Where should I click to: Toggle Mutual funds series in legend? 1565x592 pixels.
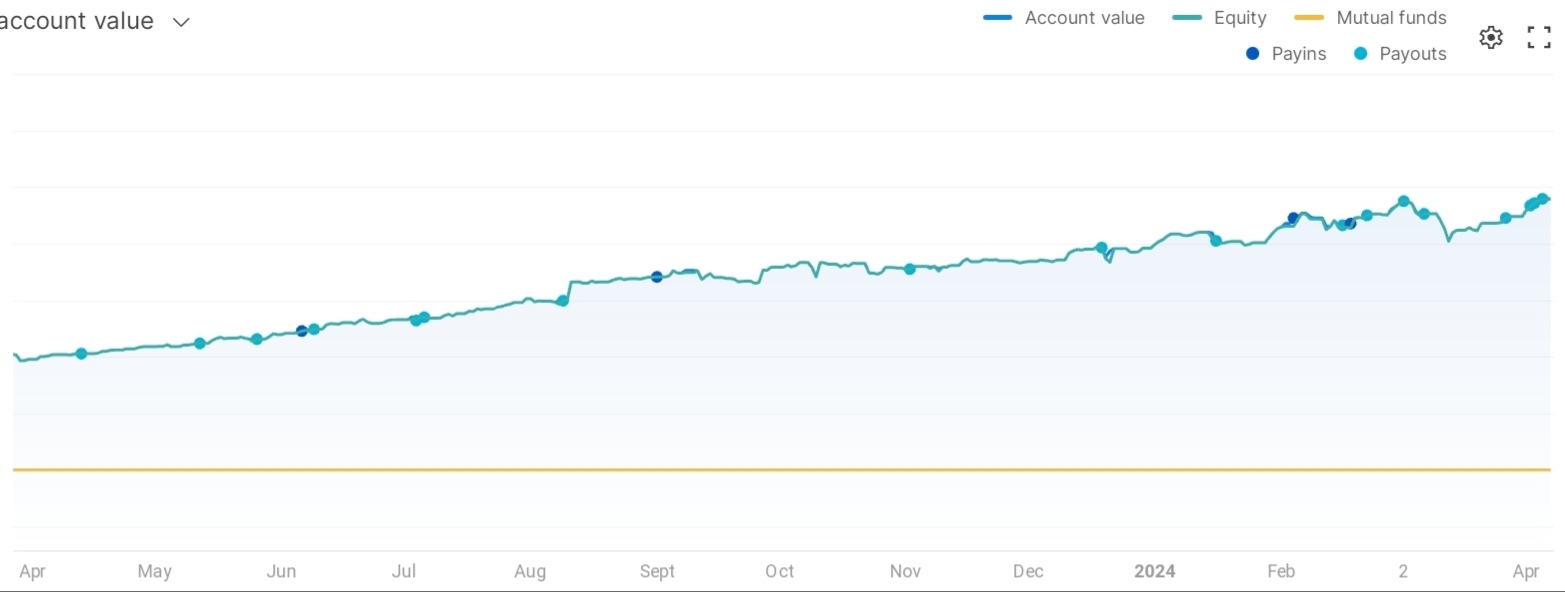pyautogui.click(x=1370, y=18)
